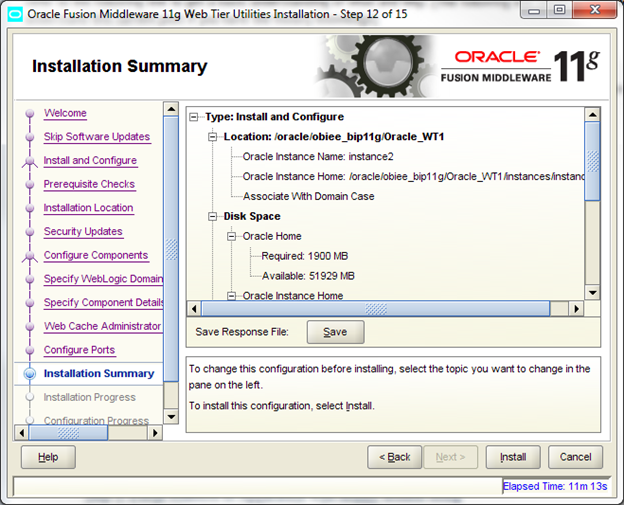The width and height of the screenshot is (624, 505).
Task: Collapse the Disk Space node
Action: (214, 216)
